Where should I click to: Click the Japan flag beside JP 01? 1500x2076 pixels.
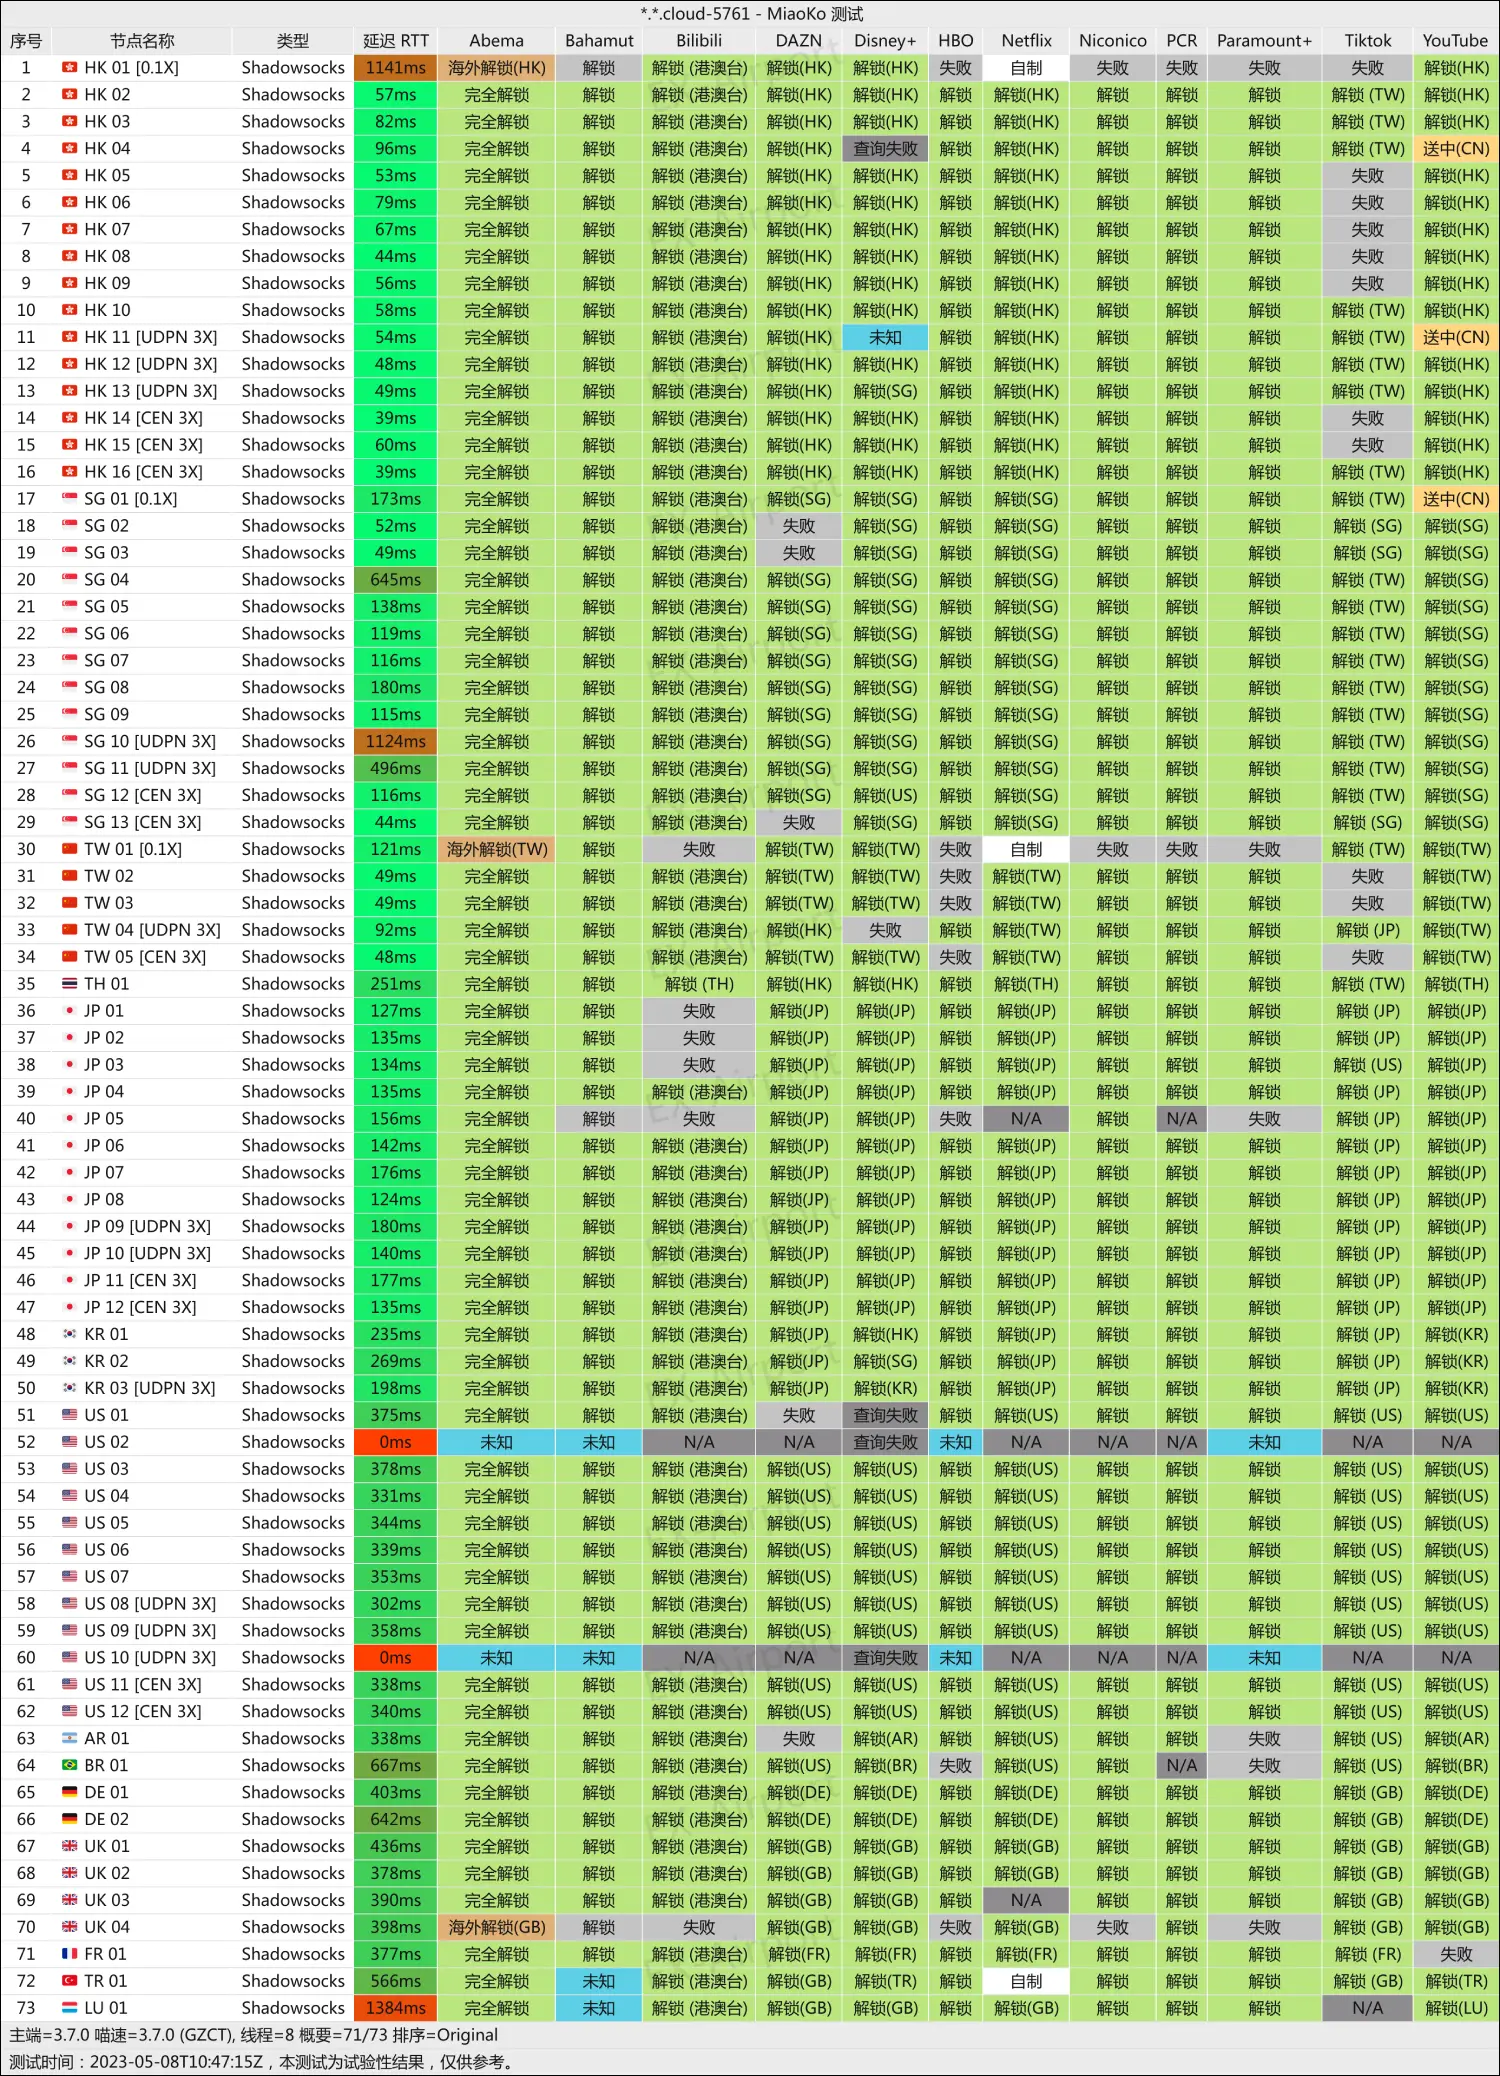click(x=69, y=1011)
